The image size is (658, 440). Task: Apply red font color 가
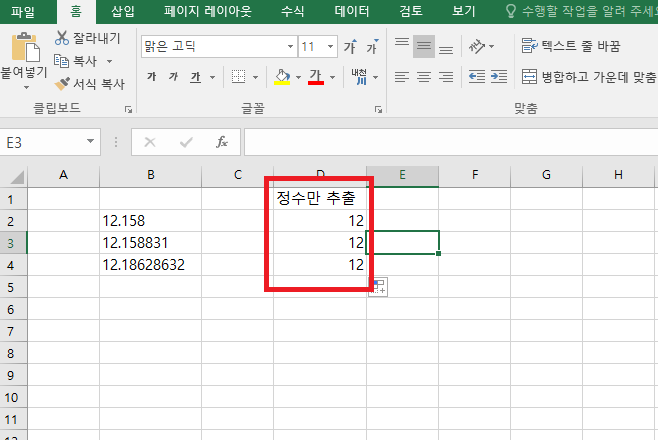(x=316, y=77)
